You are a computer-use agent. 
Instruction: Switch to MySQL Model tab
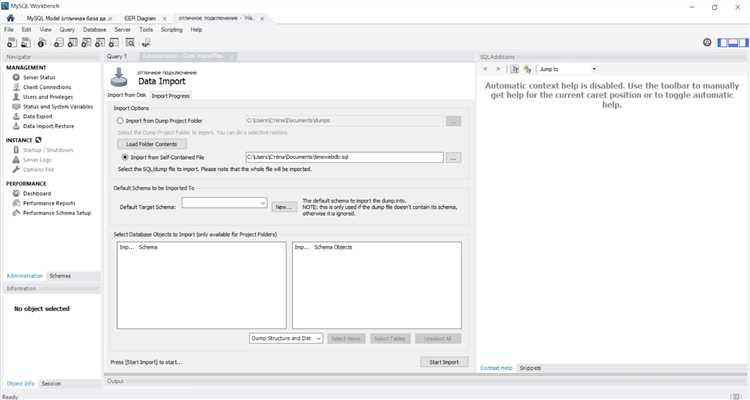66,18
